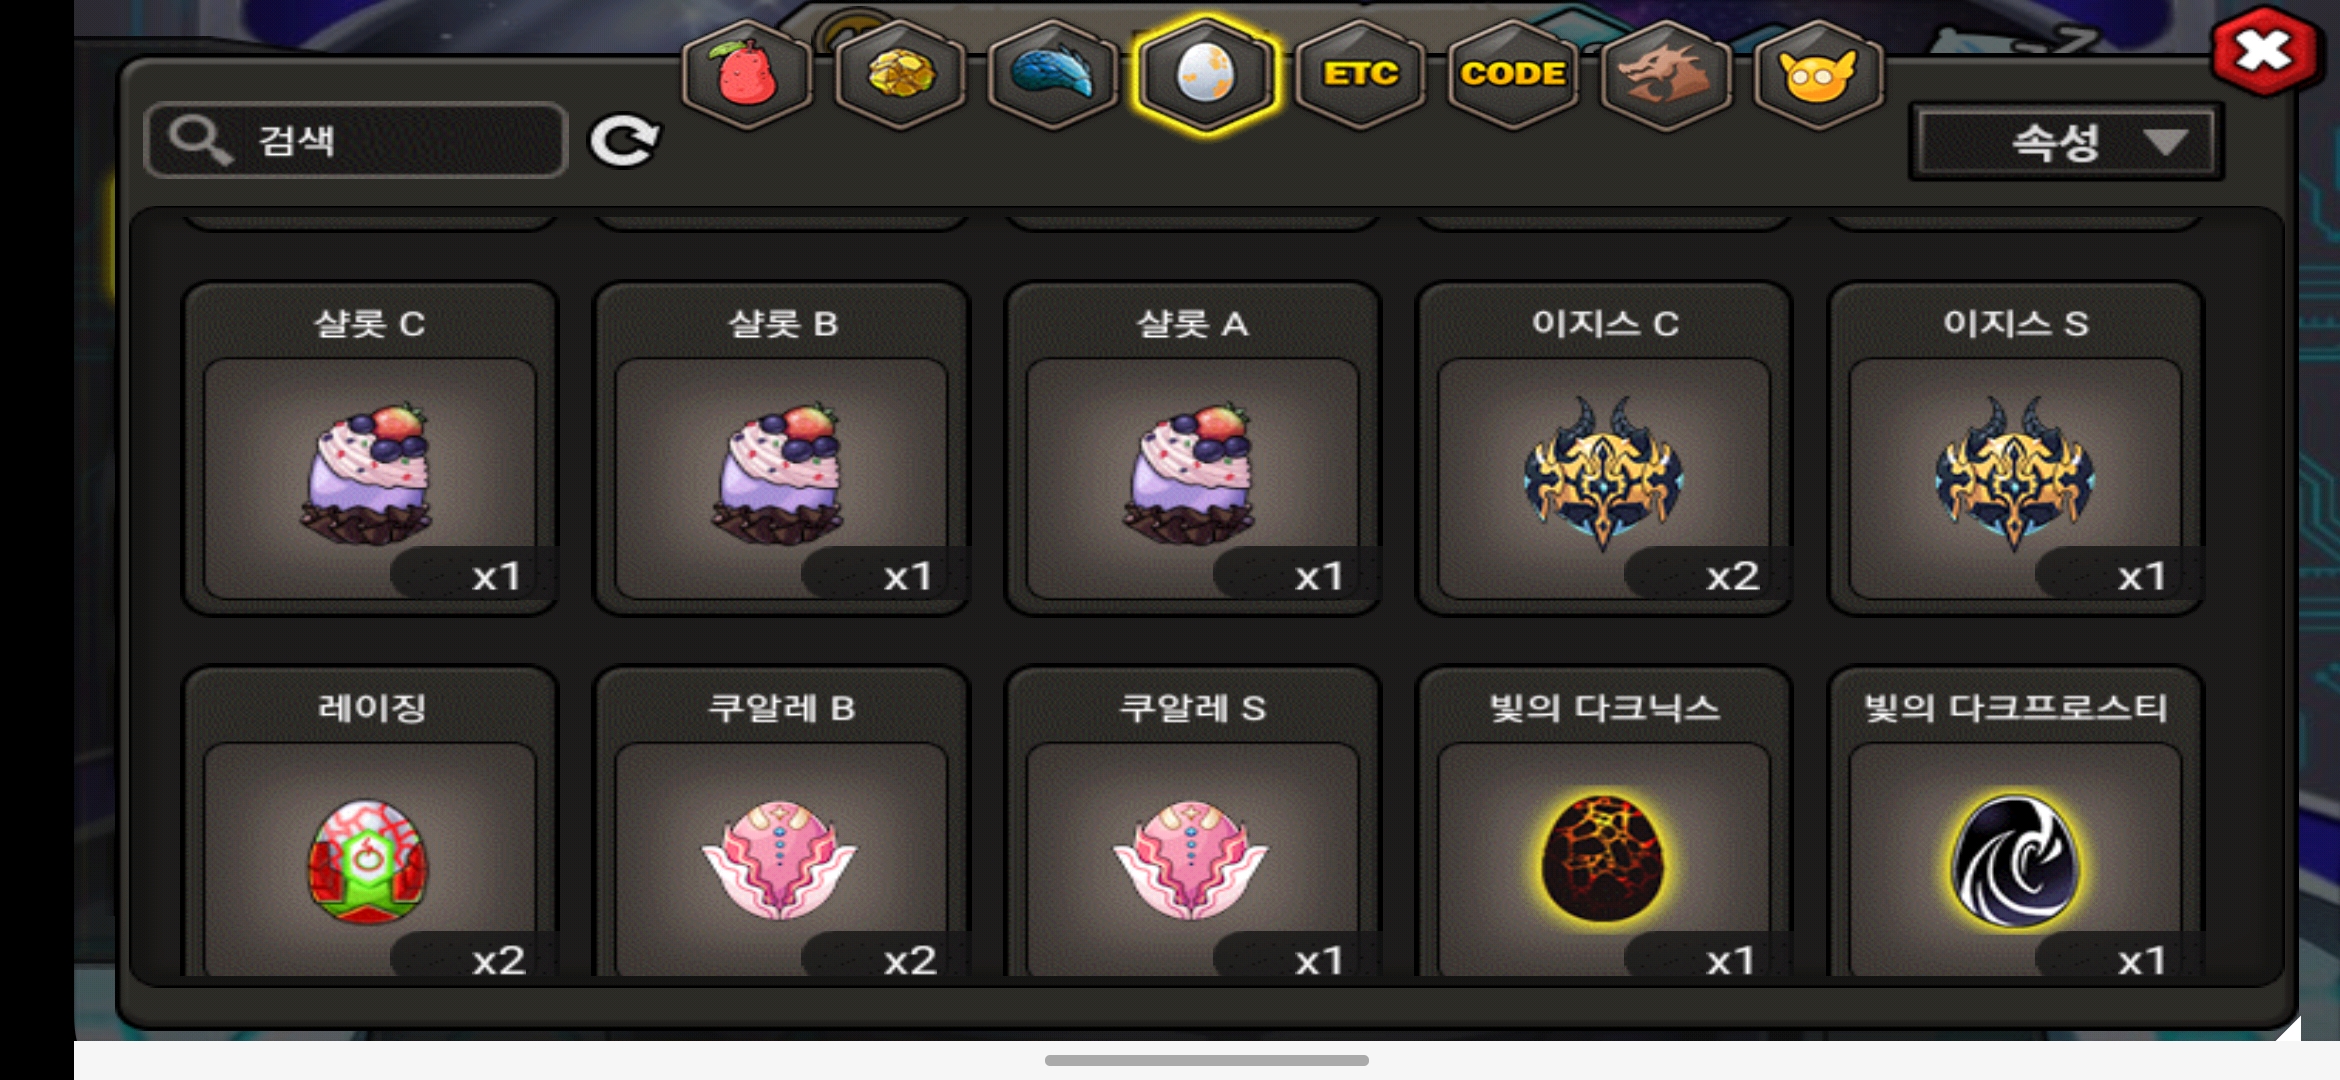Expand the 속성 sort dropdown

coord(2067,142)
